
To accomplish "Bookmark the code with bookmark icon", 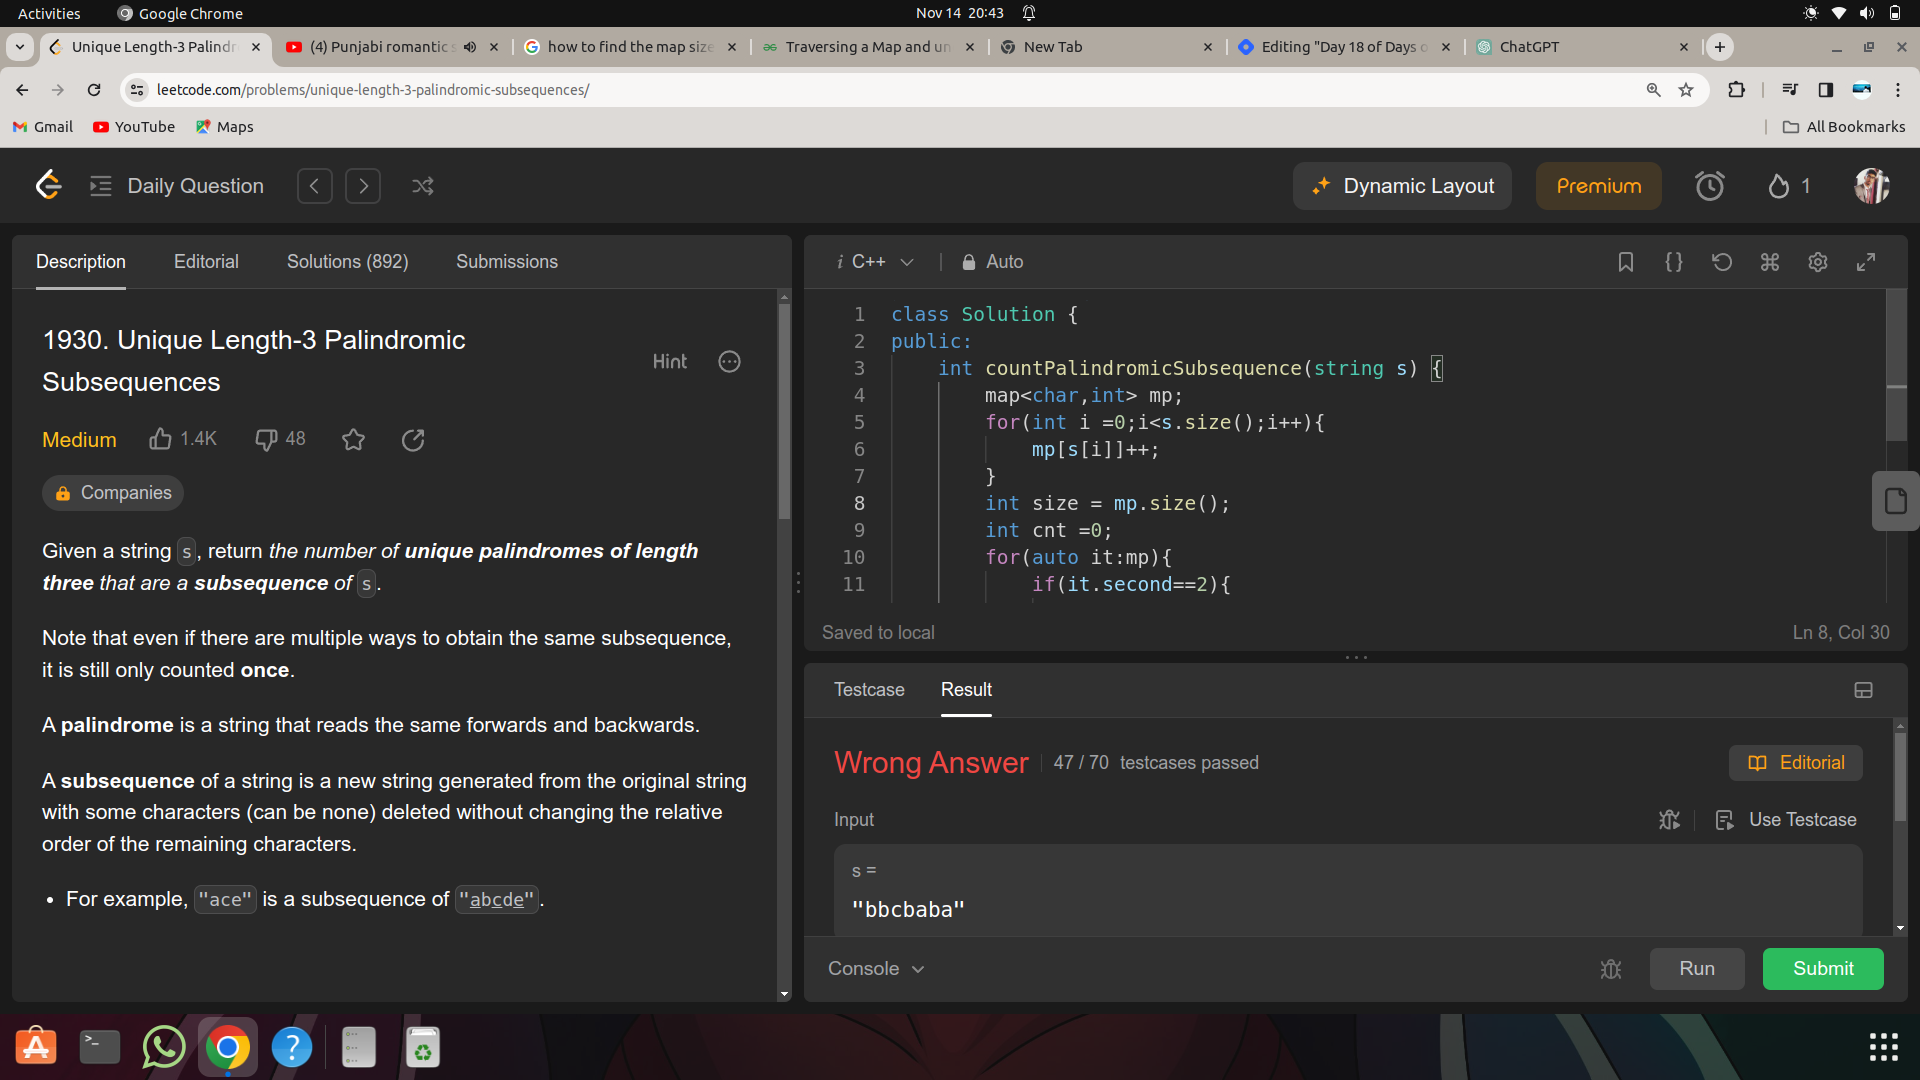I will pyautogui.click(x=1626, y=262).
